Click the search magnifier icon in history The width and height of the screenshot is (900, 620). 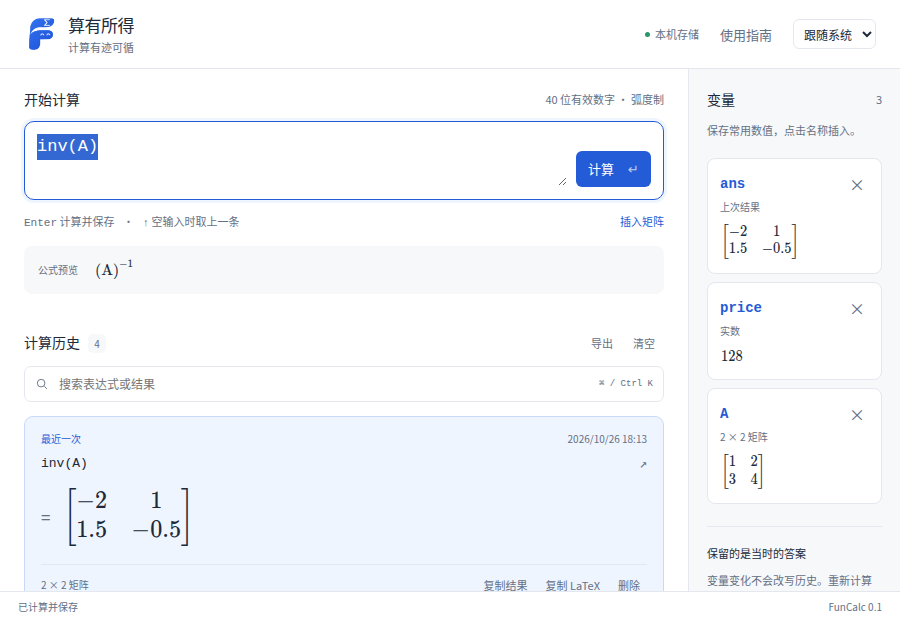click(42, 383)
